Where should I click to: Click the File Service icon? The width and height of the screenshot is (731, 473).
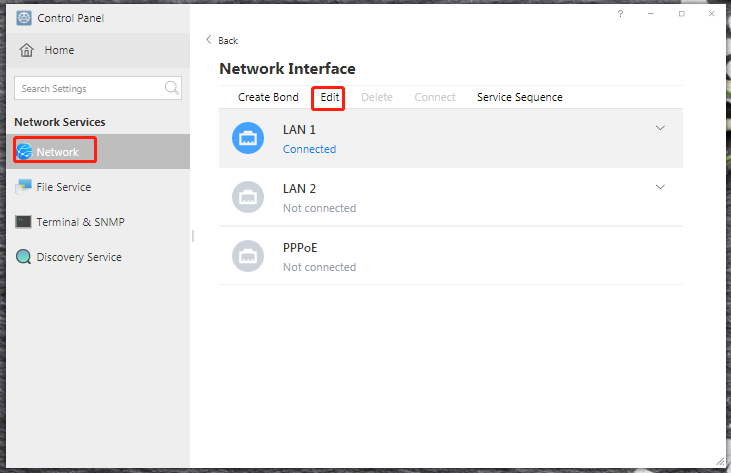pos(23,187)
